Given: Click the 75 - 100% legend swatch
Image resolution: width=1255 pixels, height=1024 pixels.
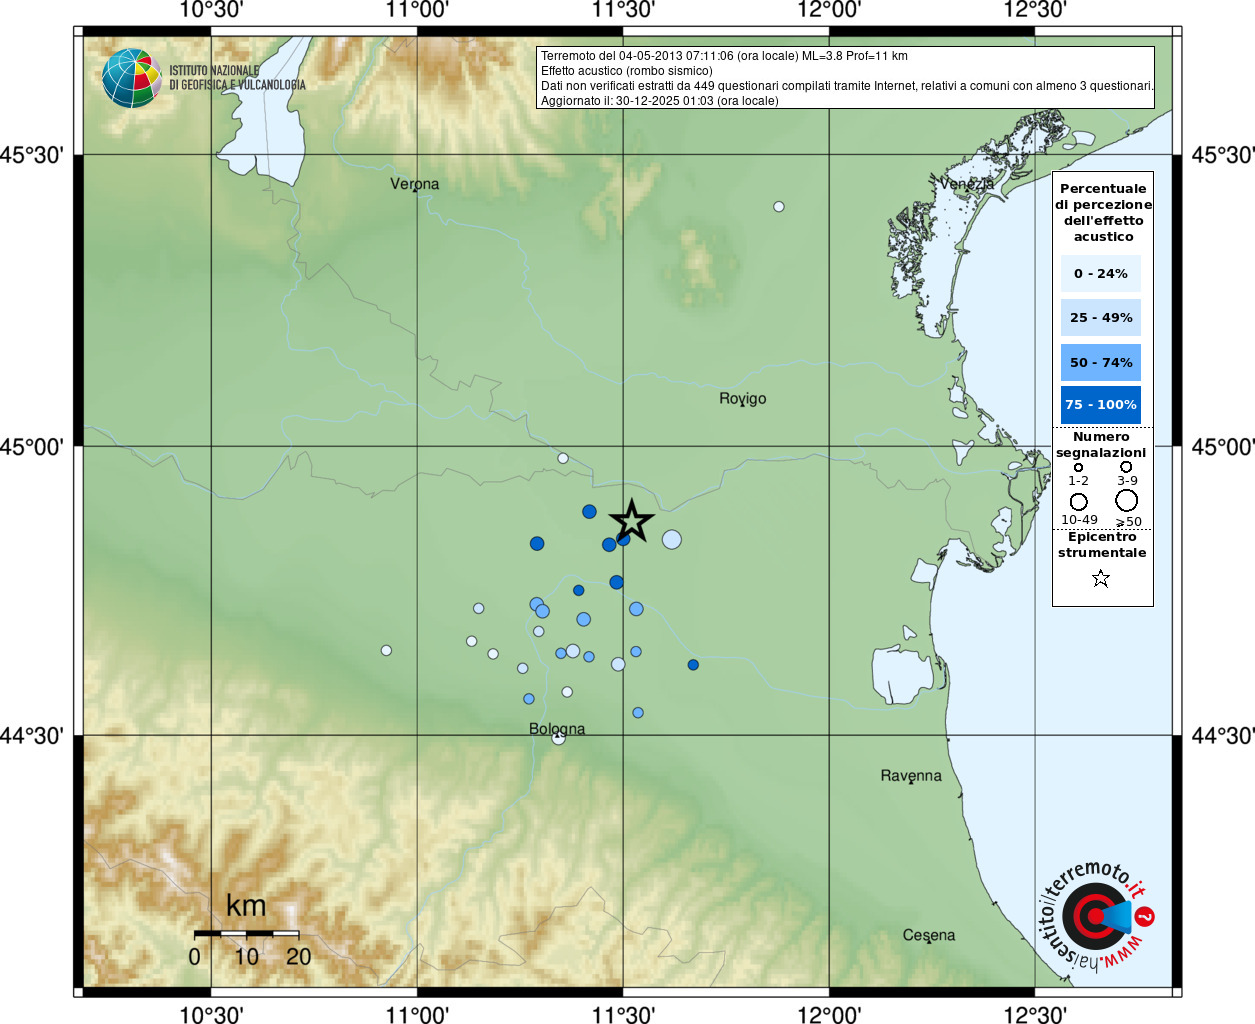Looking at the screenshot, I should [1100, 405].
